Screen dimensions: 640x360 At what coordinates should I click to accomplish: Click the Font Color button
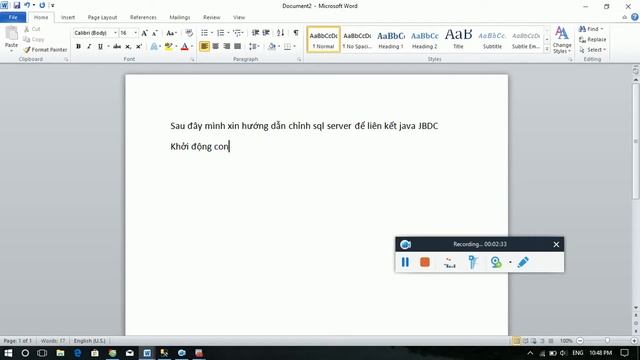(x=184, y=47)
